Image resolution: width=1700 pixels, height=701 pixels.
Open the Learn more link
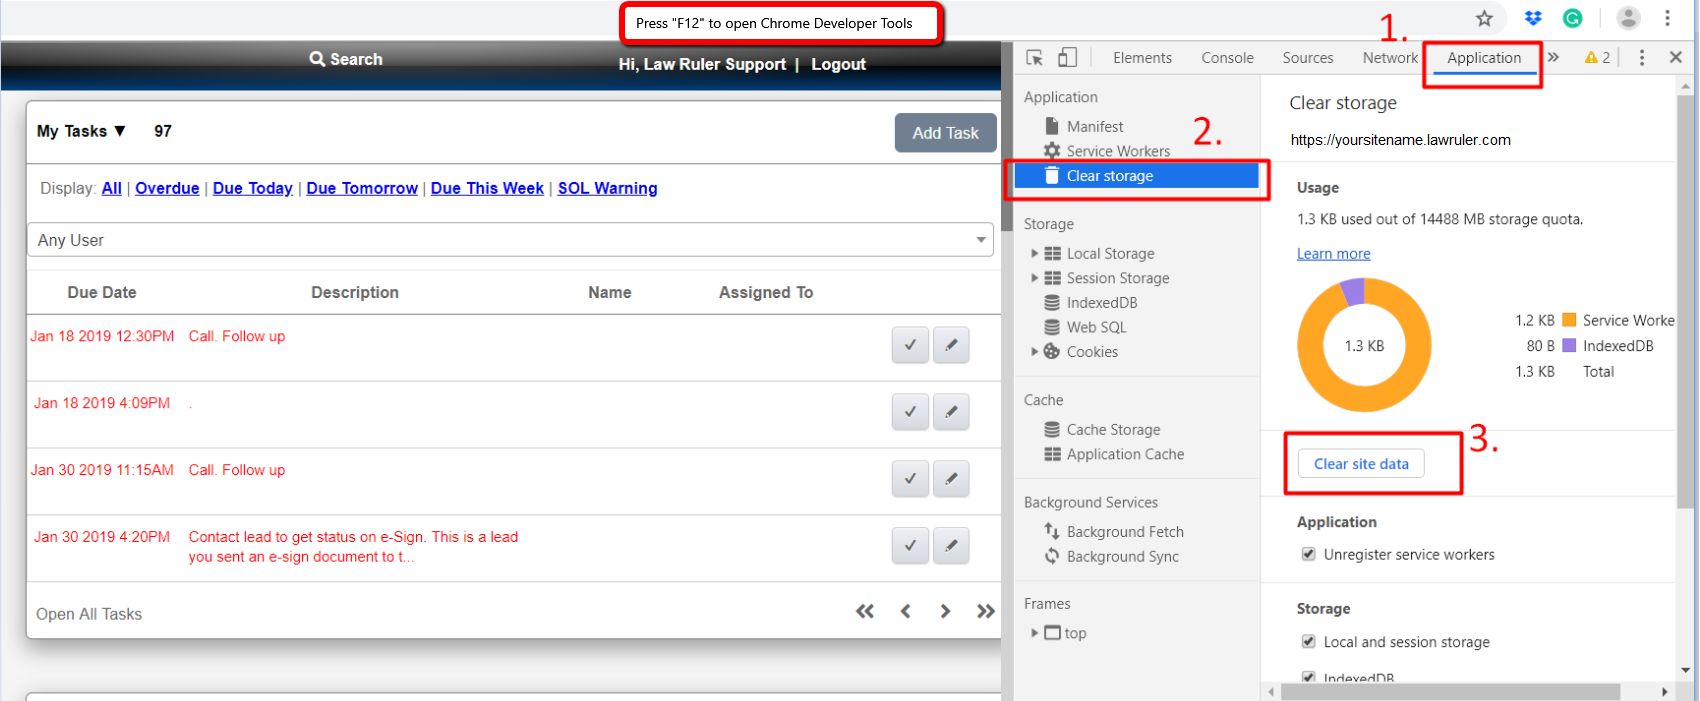pos(1333,254)
